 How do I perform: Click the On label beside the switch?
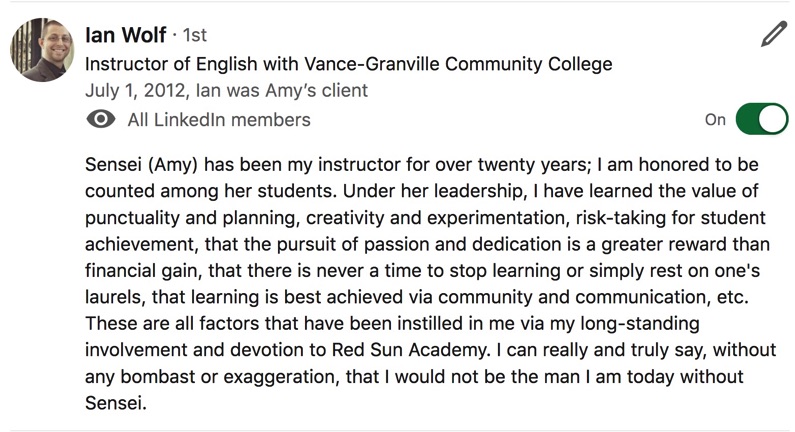[x=715, y=120]
